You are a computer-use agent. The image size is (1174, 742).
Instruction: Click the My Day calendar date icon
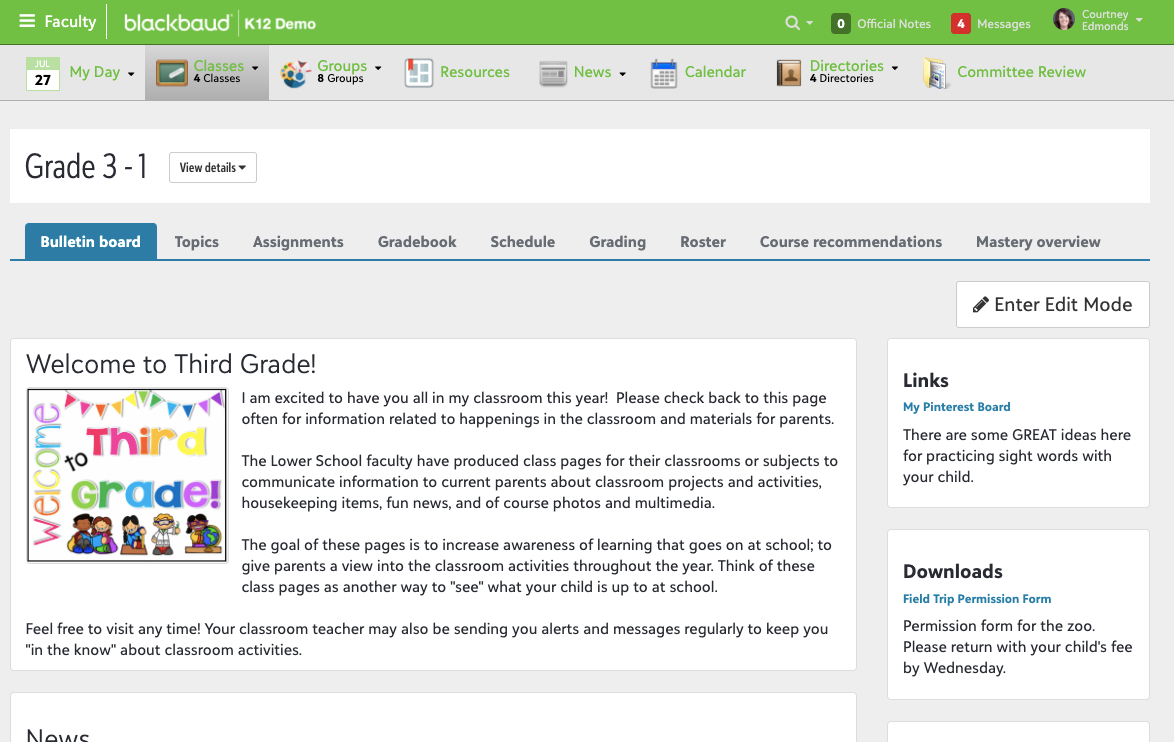coord(42,71)
